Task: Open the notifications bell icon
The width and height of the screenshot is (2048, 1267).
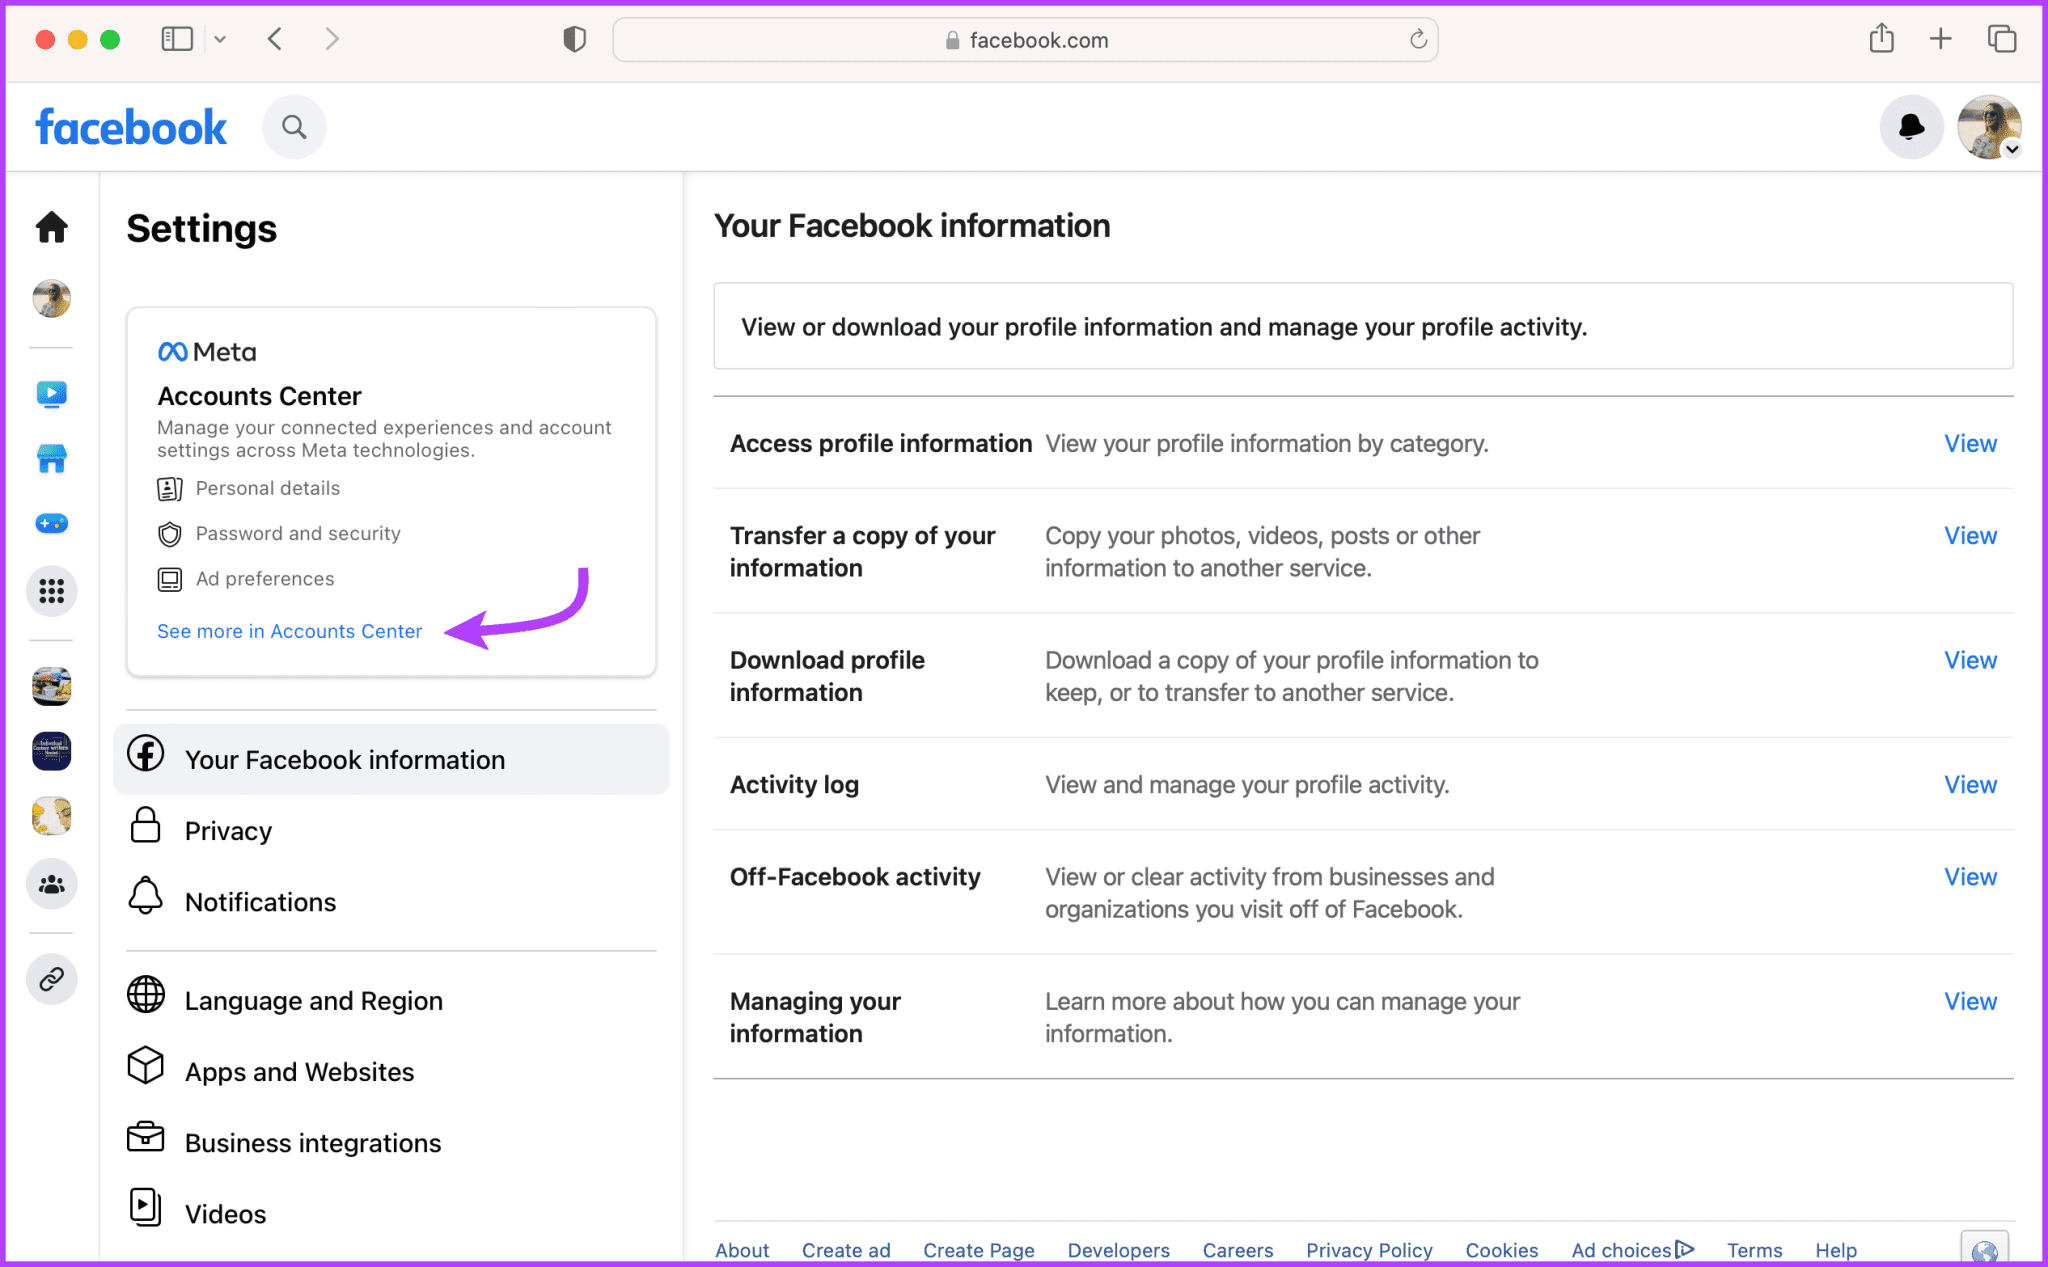Action: tap(1911, 127)
